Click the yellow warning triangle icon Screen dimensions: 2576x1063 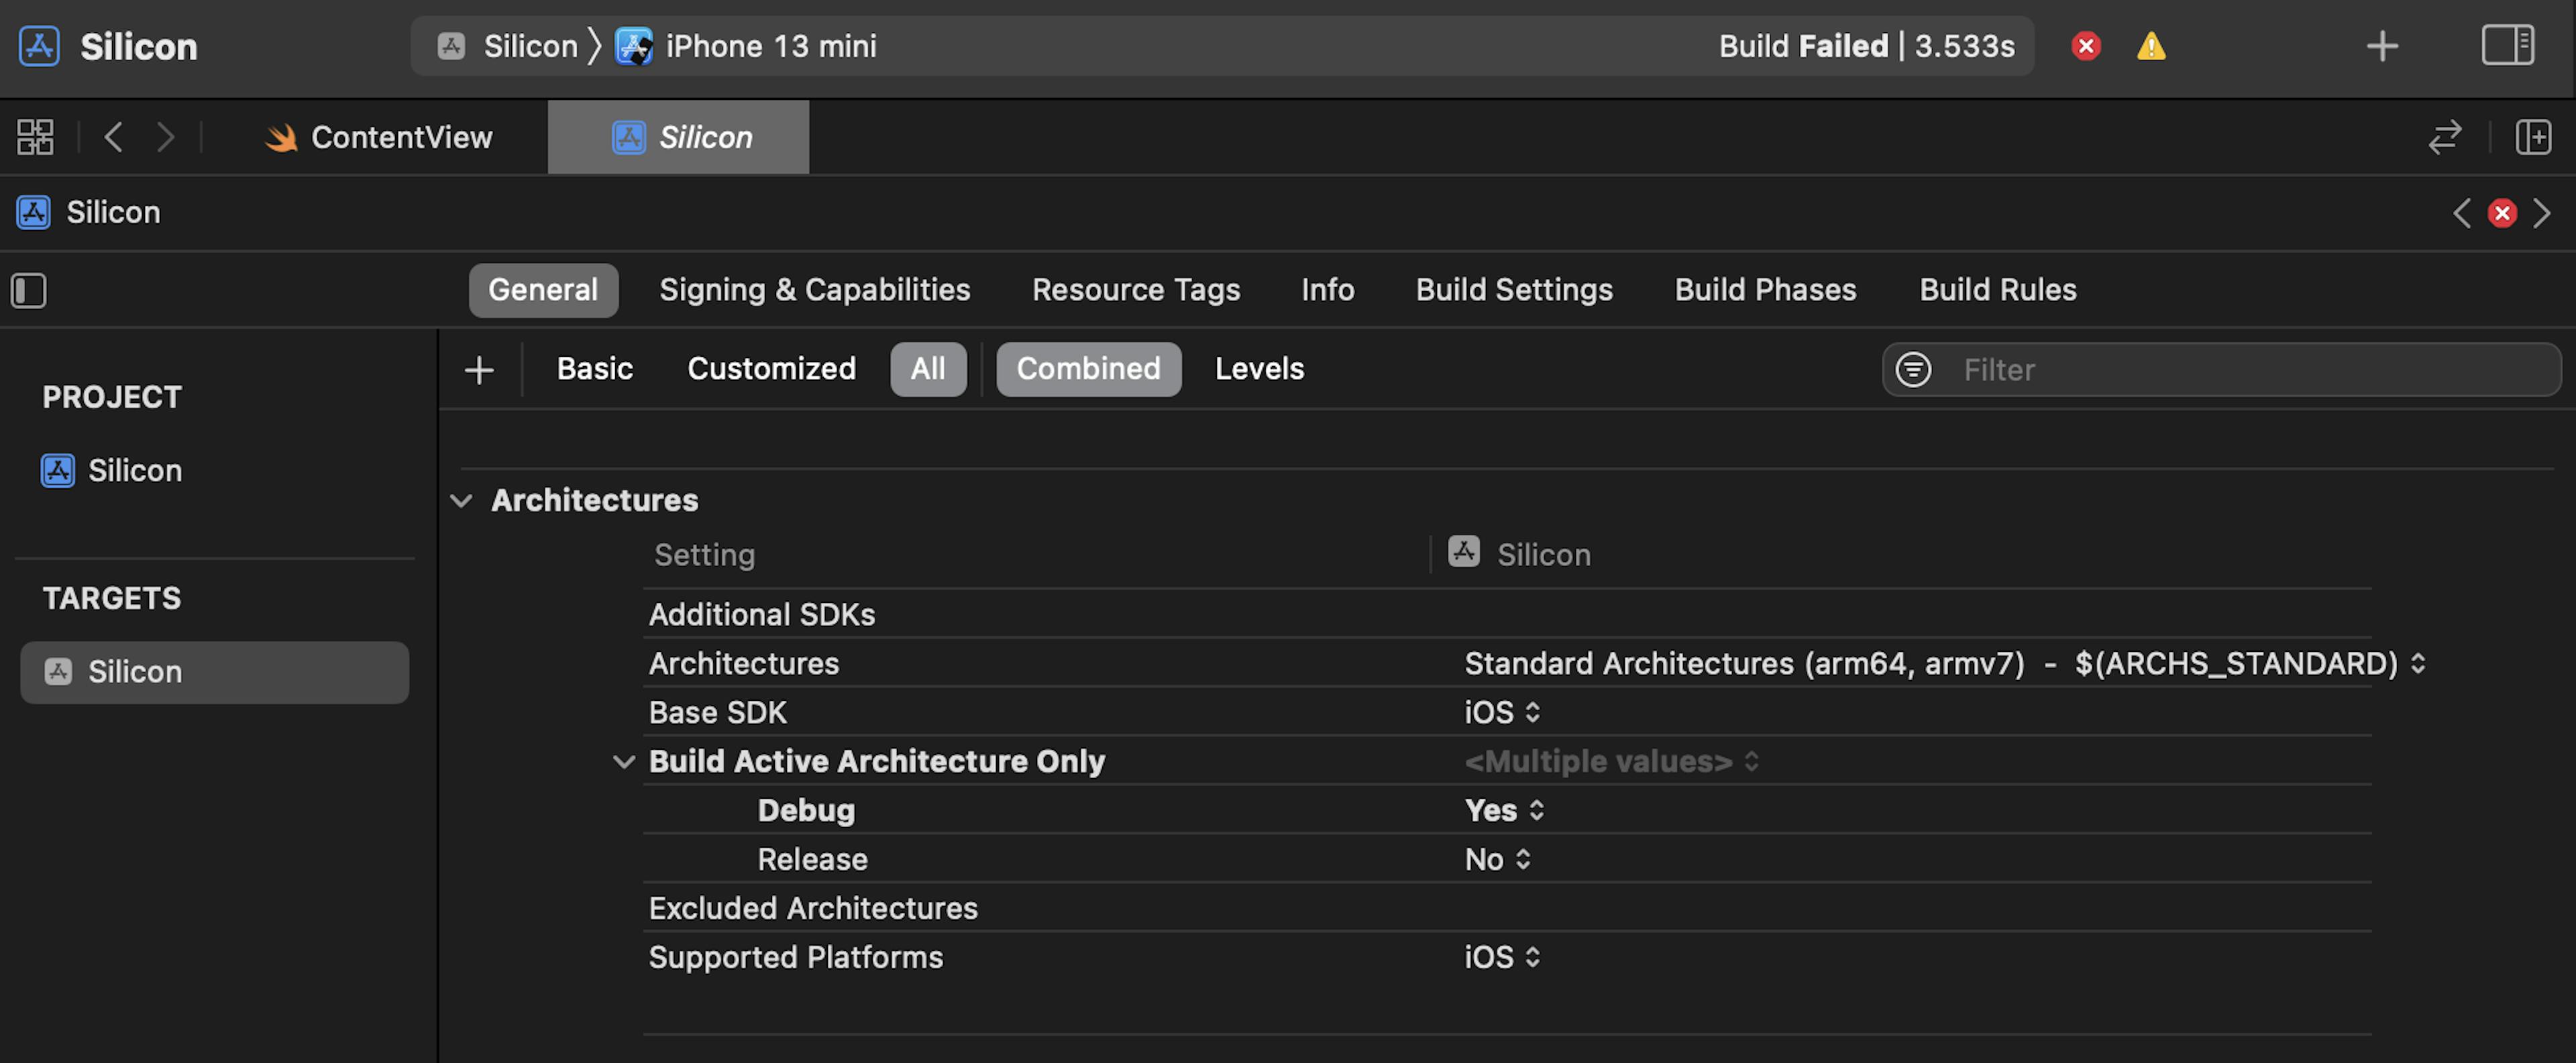pos(2151,46)
